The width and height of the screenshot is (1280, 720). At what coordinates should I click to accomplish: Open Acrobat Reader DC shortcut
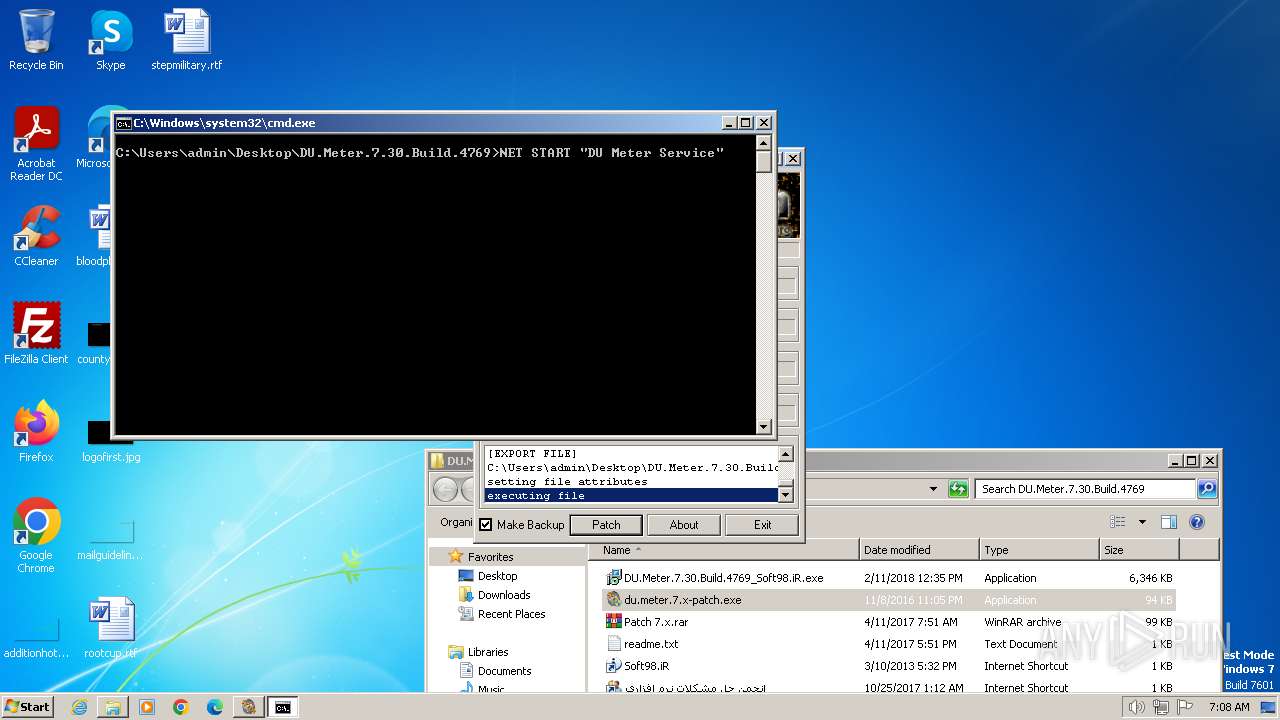coord(36,144)
